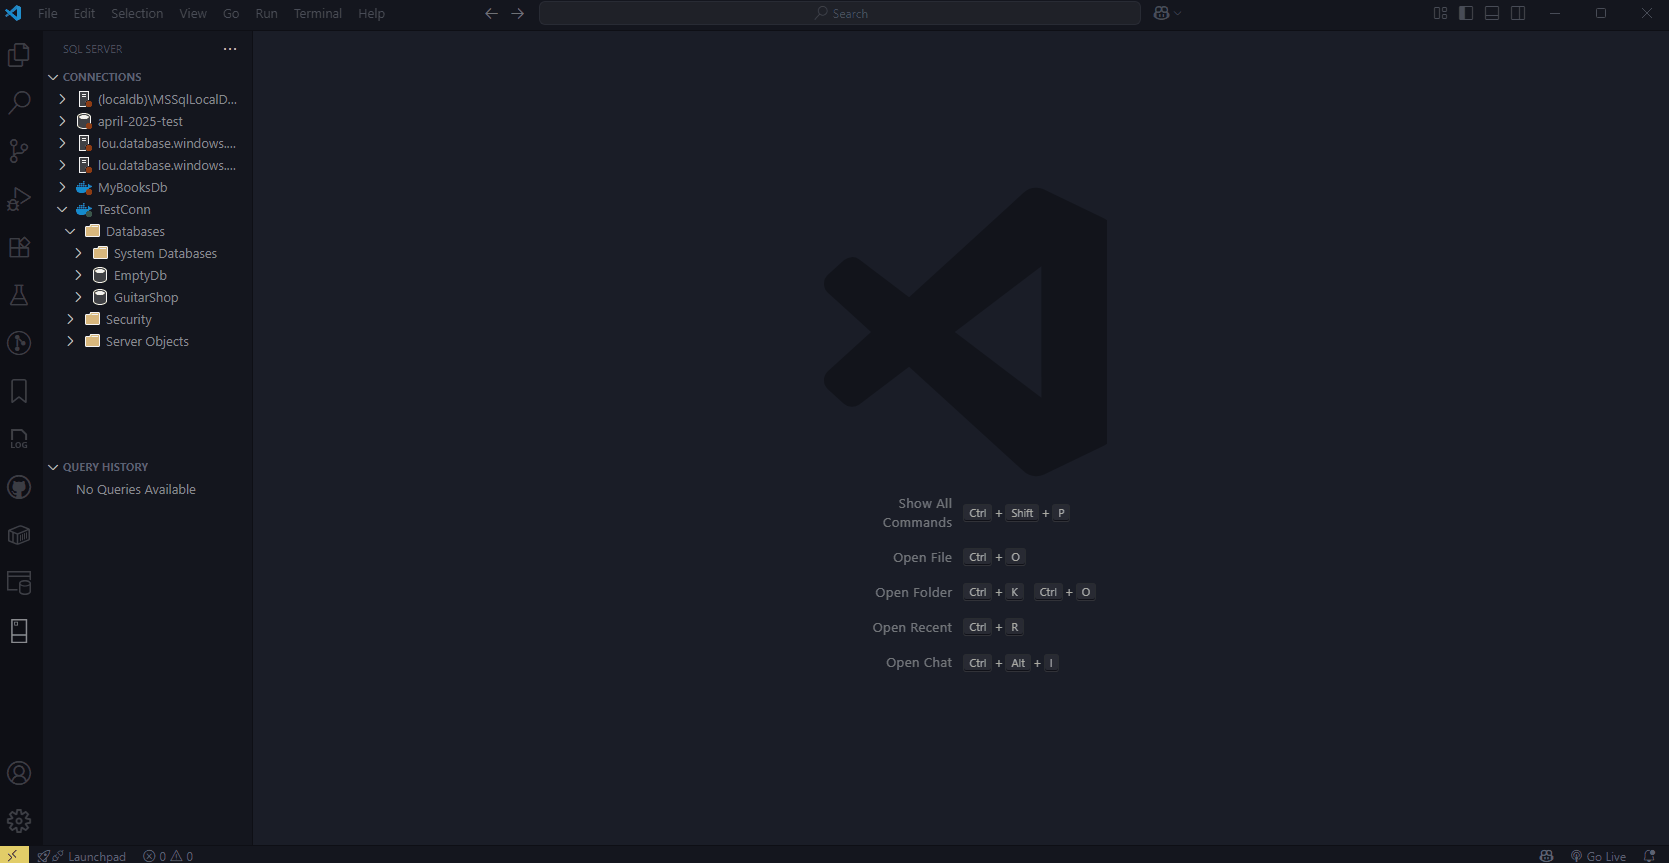Toggle the Primary Side Bar
The height and width of the screenshot is (863, 1669).
point(1466,13)
